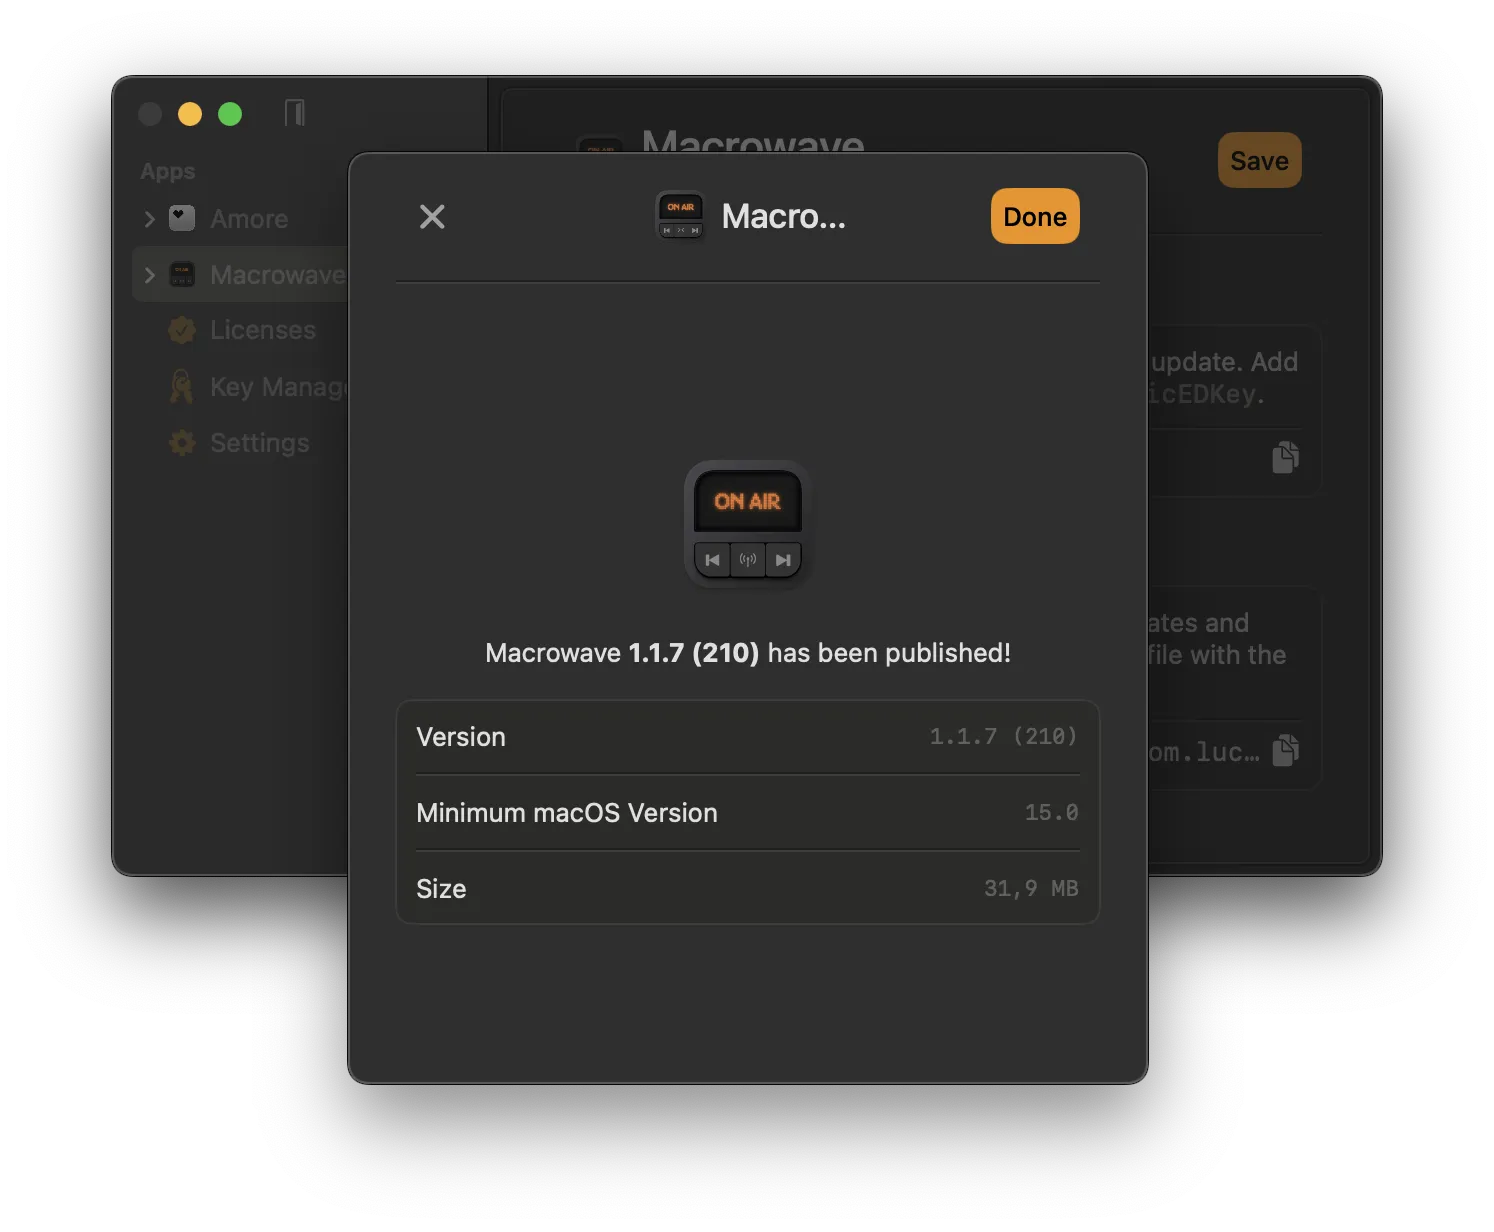Click the small Macrowave icon in the dialog header

(680, 217)
